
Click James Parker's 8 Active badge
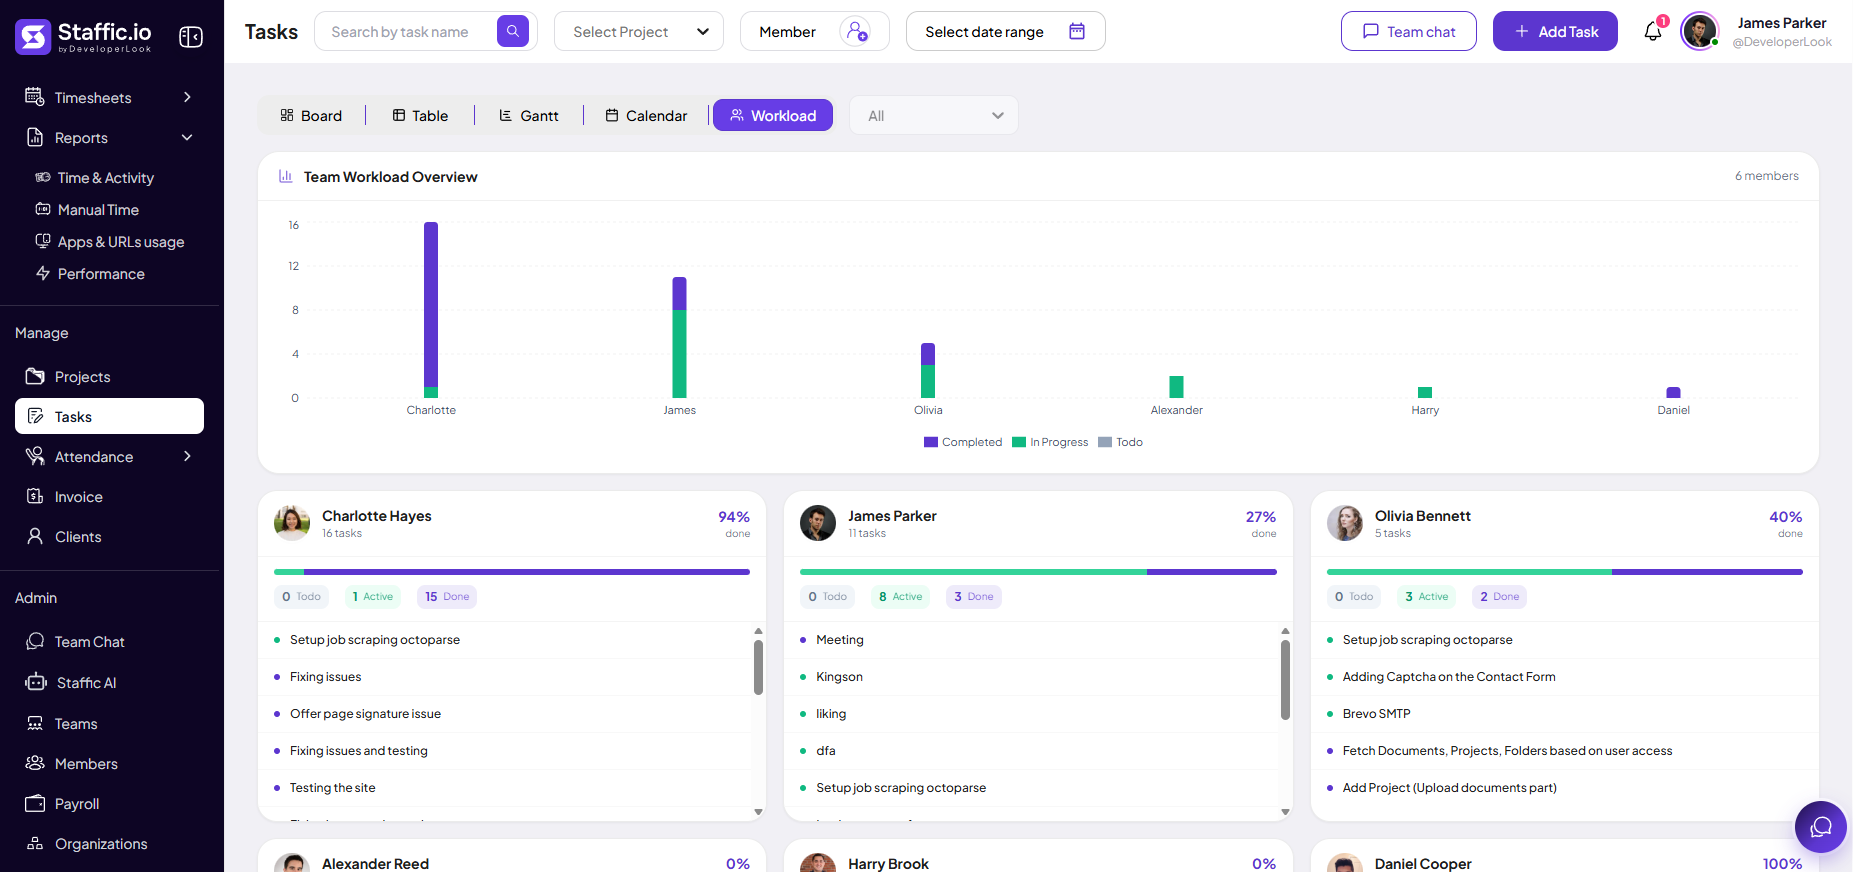point(900,596)
